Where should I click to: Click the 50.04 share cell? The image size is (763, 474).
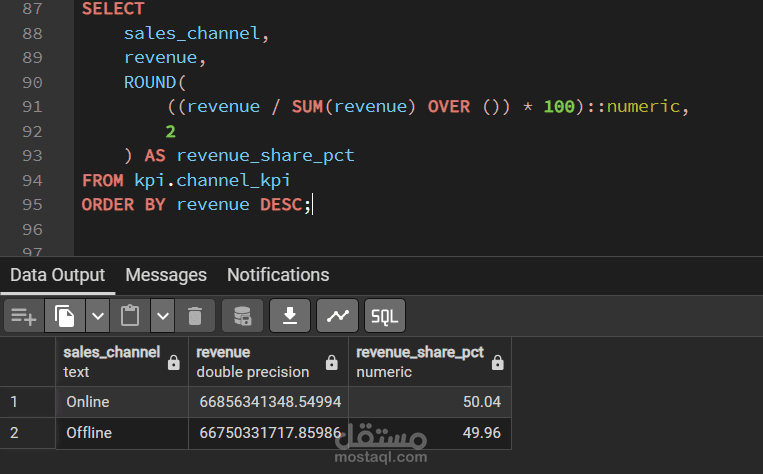430,402
